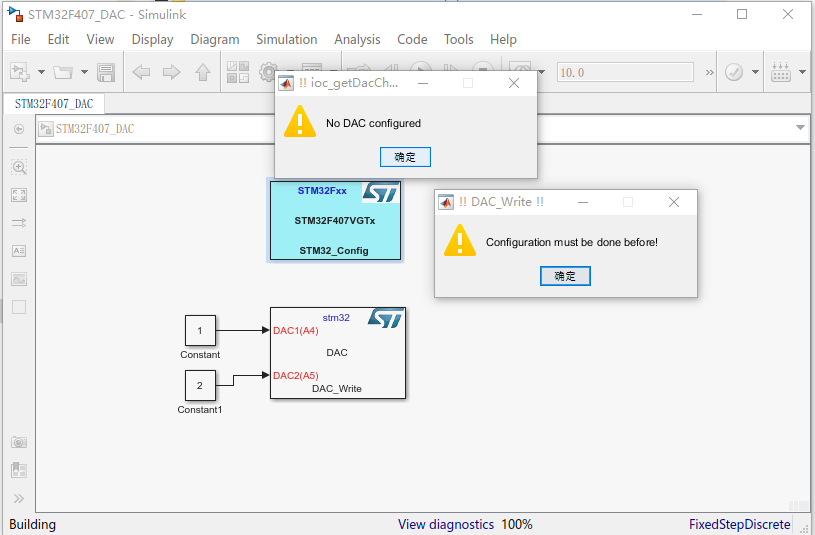
Task: Click the Simulink app icon in title bar
Action: tap(16, 14)
